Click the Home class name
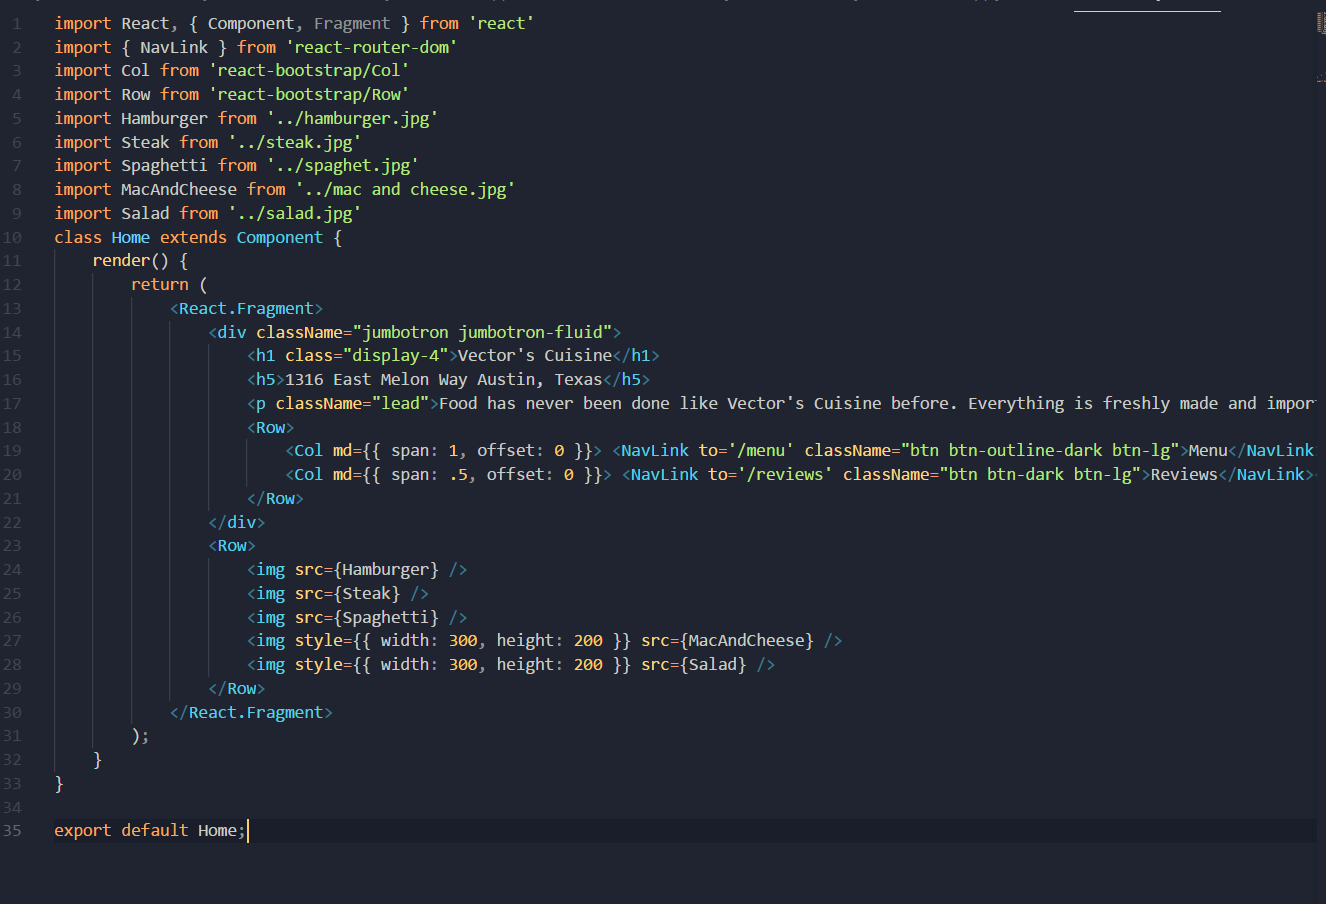Viewport: 1326px width, 904px height. (x=130, y=236)
